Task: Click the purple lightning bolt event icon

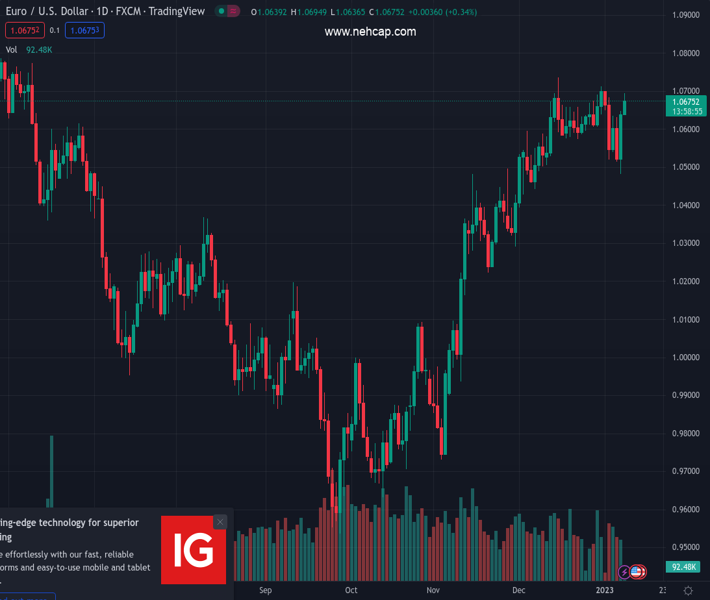Action: (625, 572)
